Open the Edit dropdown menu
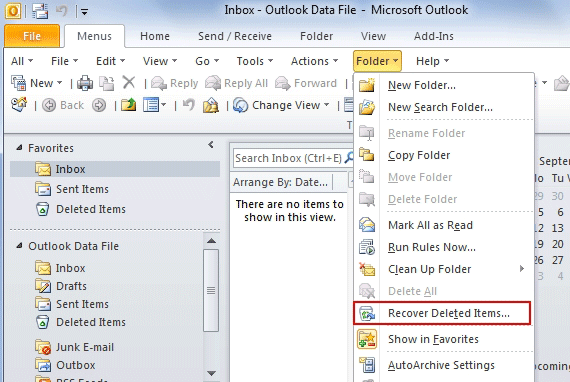Screen dimensions: 570x382 click(110, 61)
